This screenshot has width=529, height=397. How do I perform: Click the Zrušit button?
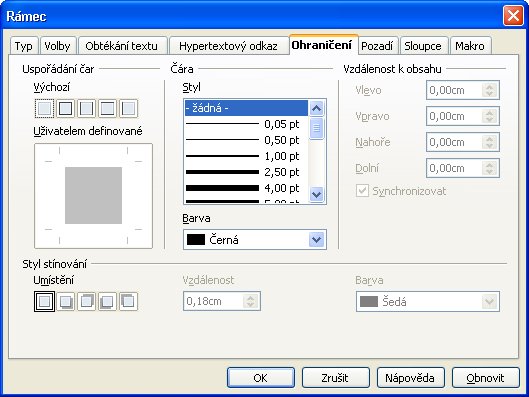[x=335, y=378]
